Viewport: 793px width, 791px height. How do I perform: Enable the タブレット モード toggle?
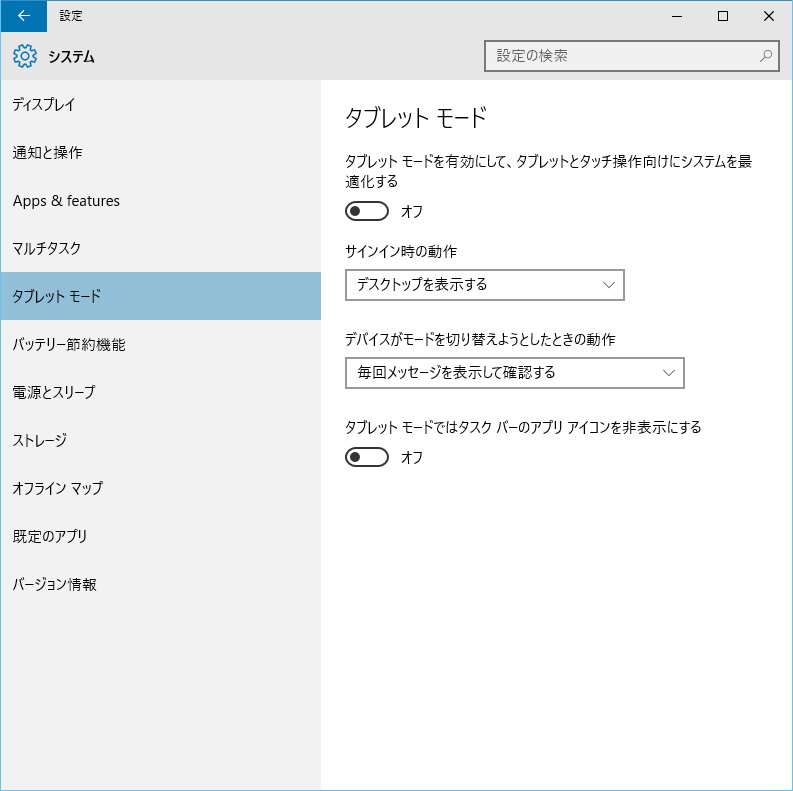pyautogui.click(x=367, y=211)
